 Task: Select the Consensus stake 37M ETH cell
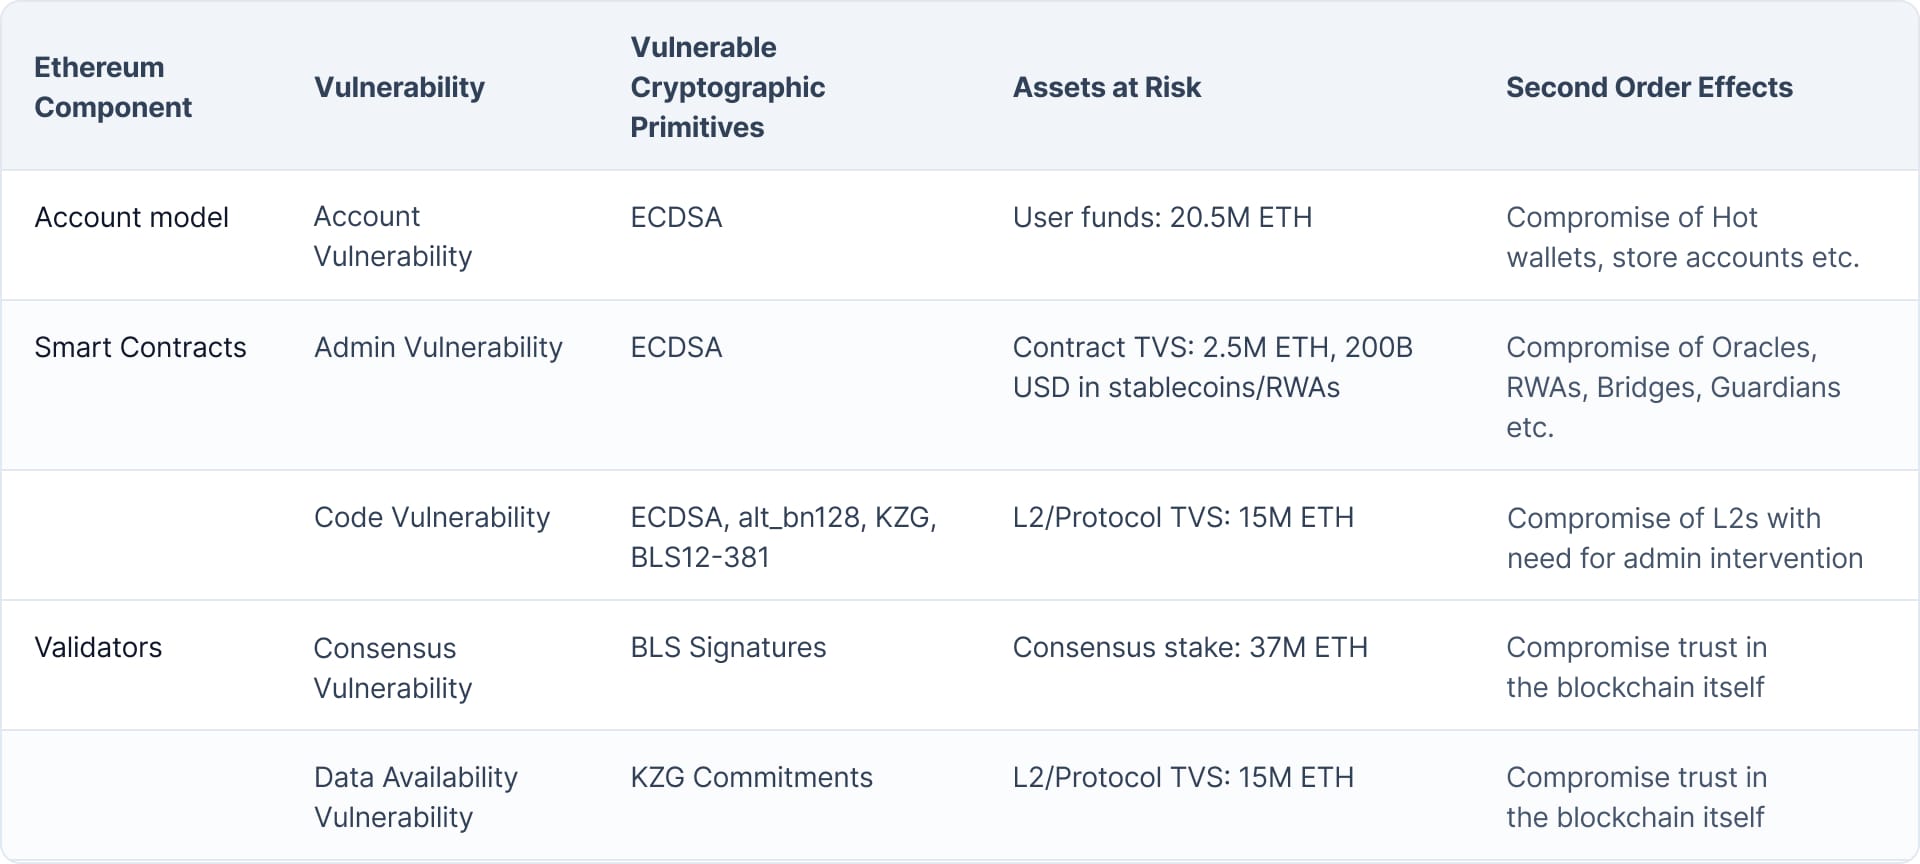click(1190, 647)
